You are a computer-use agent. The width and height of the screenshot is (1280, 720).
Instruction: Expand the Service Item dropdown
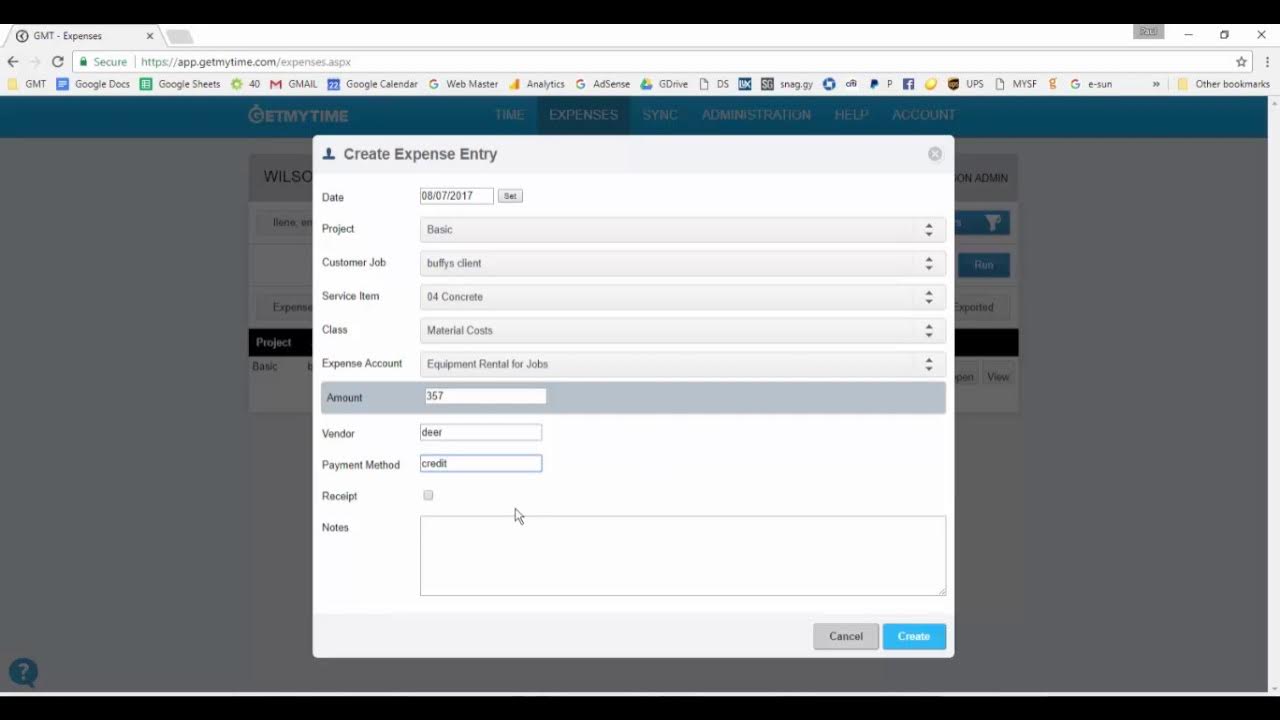coord(683,297)
